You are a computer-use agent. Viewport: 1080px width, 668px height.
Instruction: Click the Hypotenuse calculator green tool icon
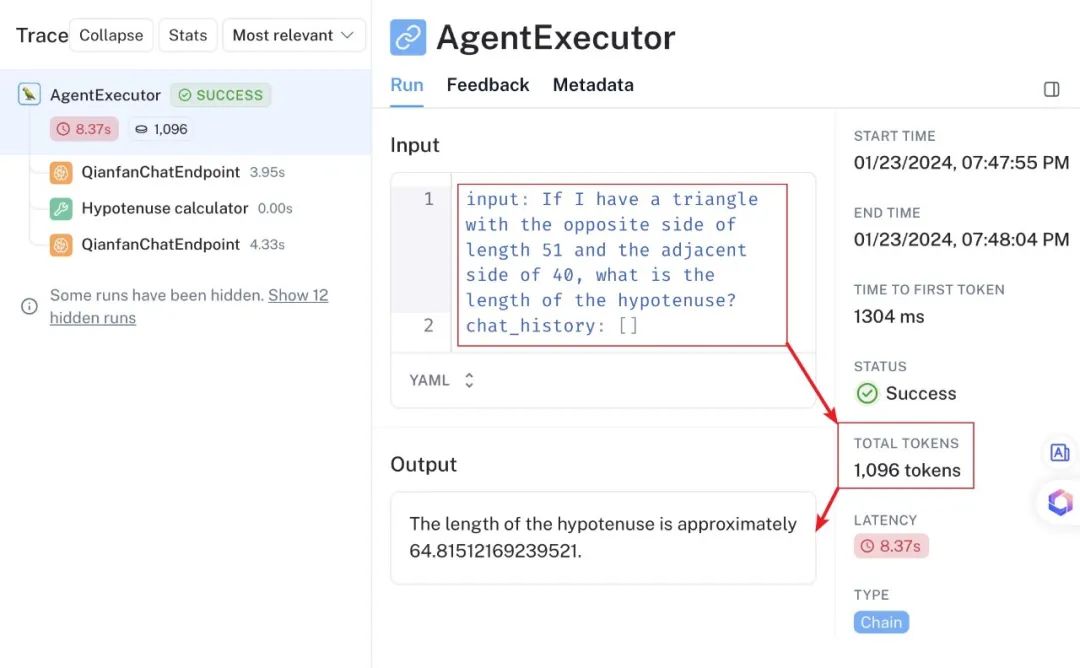click(61, 209)
